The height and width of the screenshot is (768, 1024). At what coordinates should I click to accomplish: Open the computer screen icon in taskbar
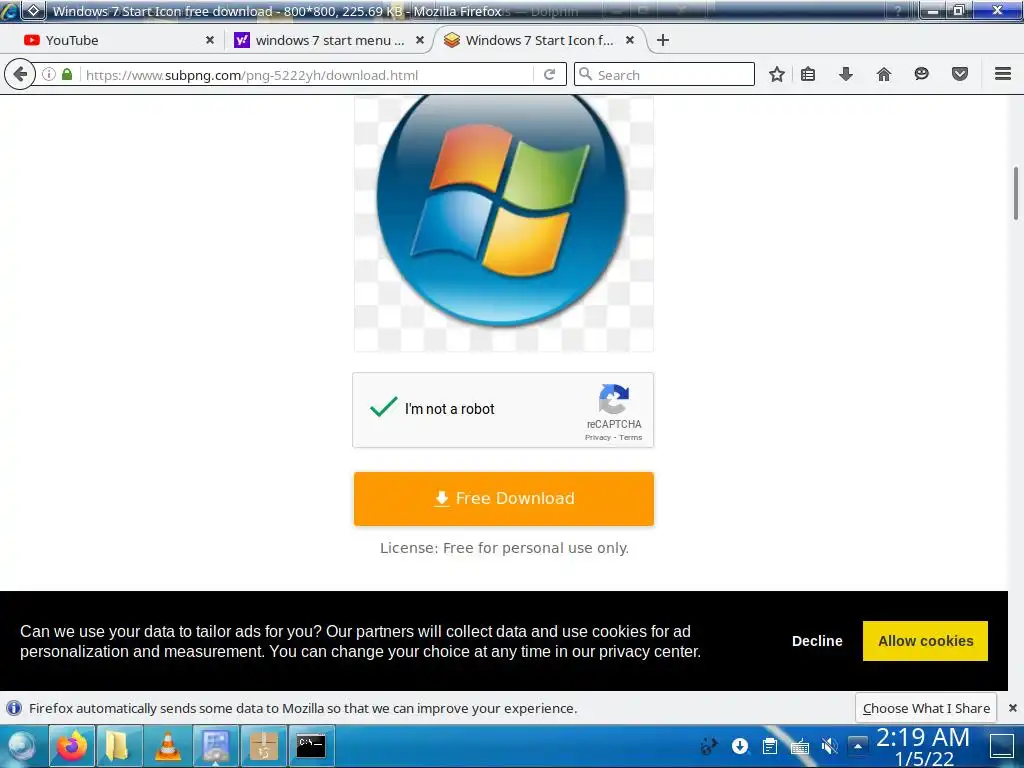pyautogui.click(x=216, y=746)
